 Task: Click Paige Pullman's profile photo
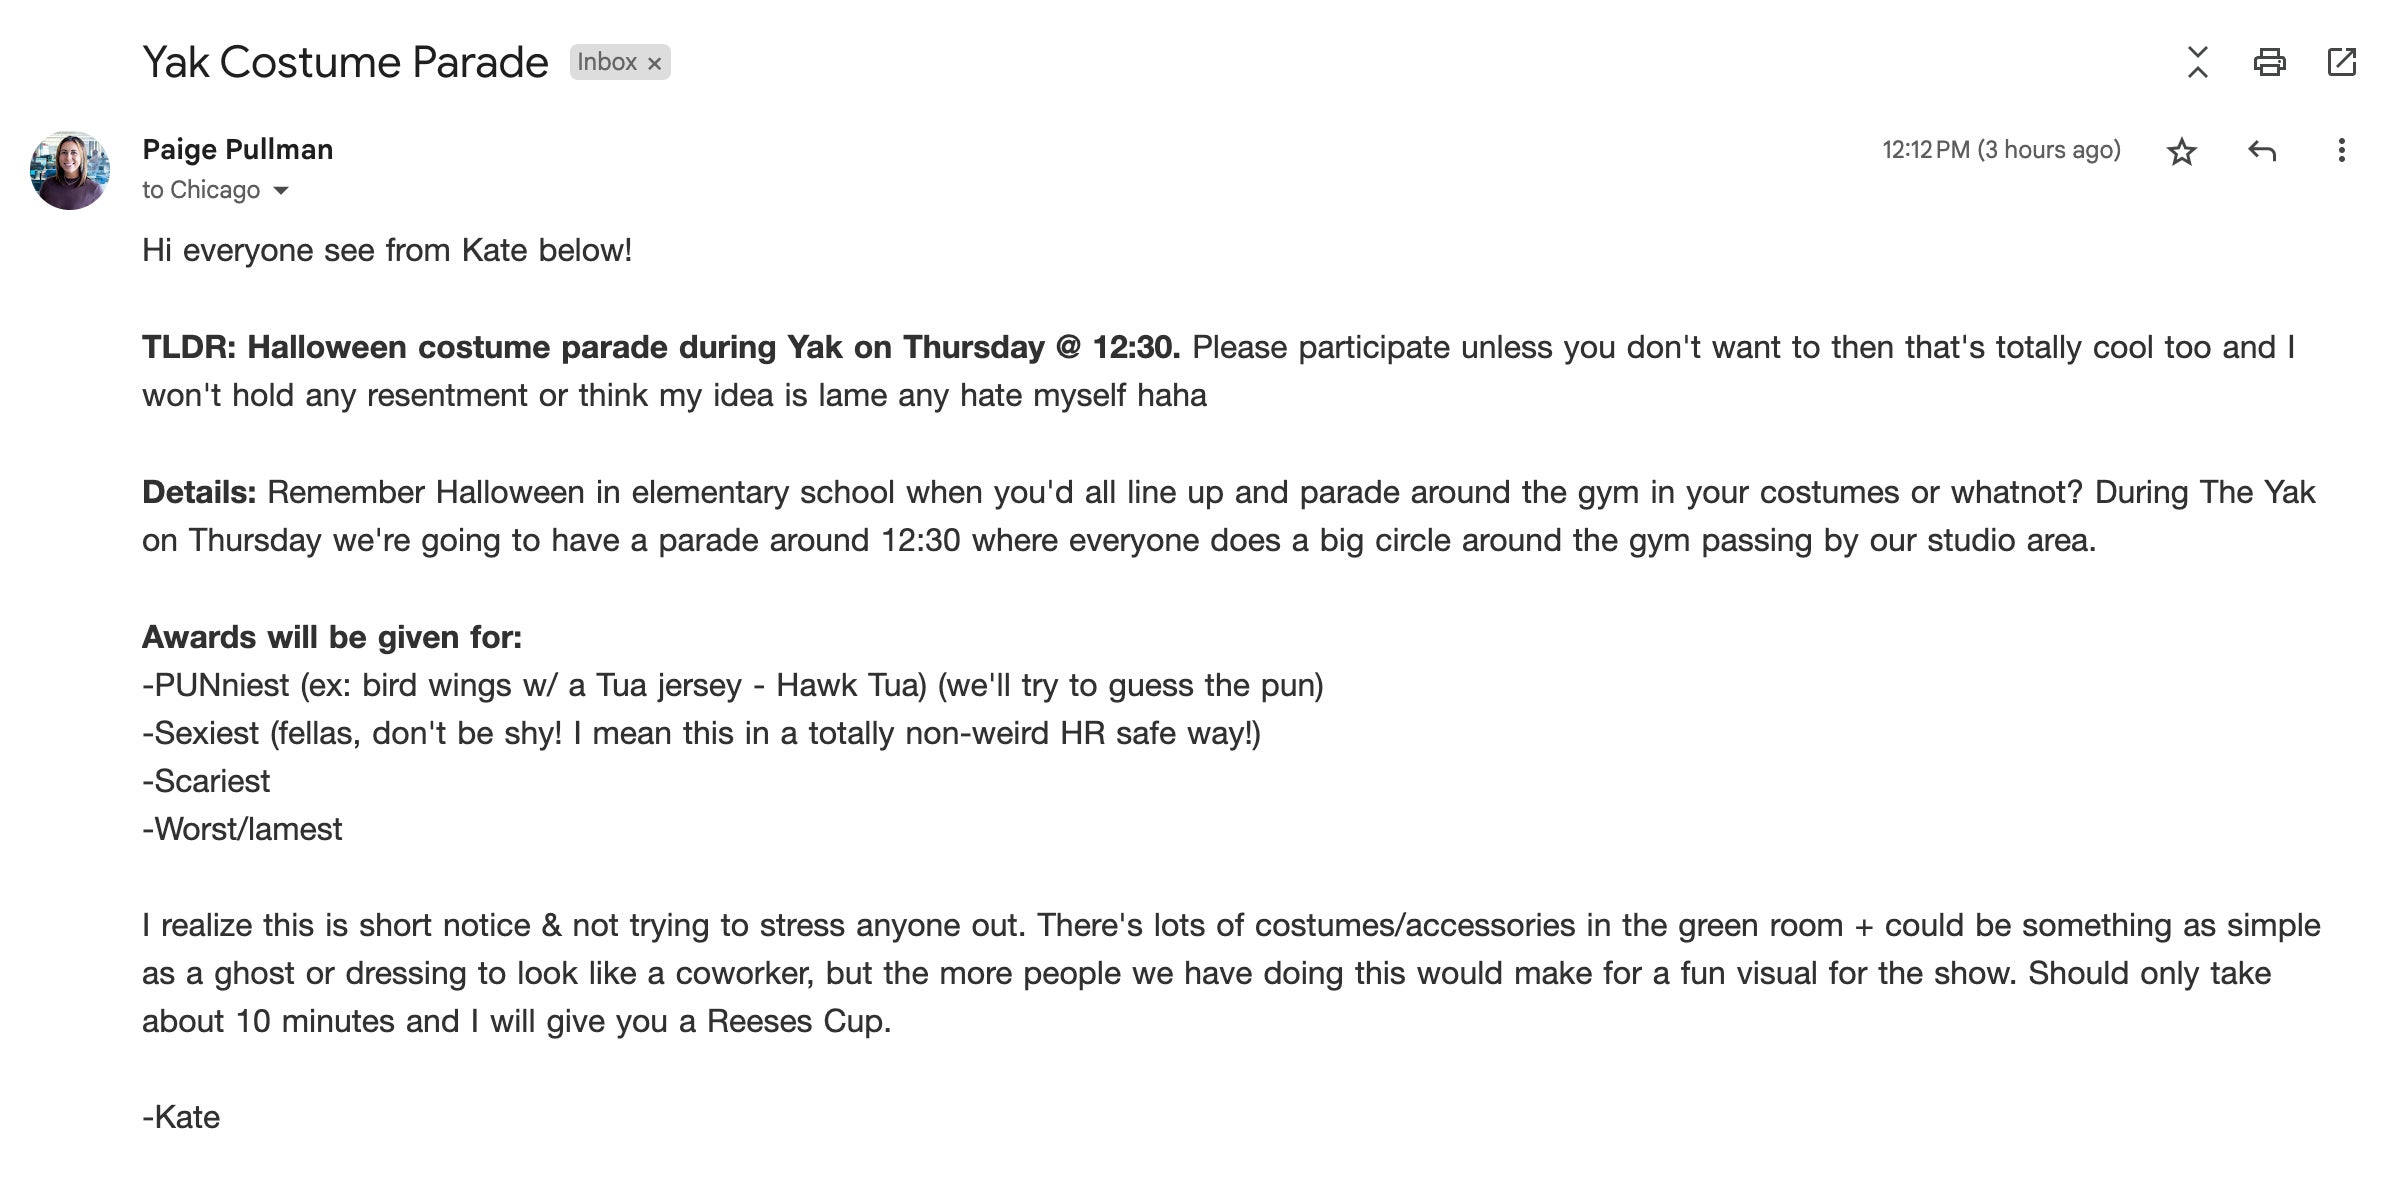(70, 170)
